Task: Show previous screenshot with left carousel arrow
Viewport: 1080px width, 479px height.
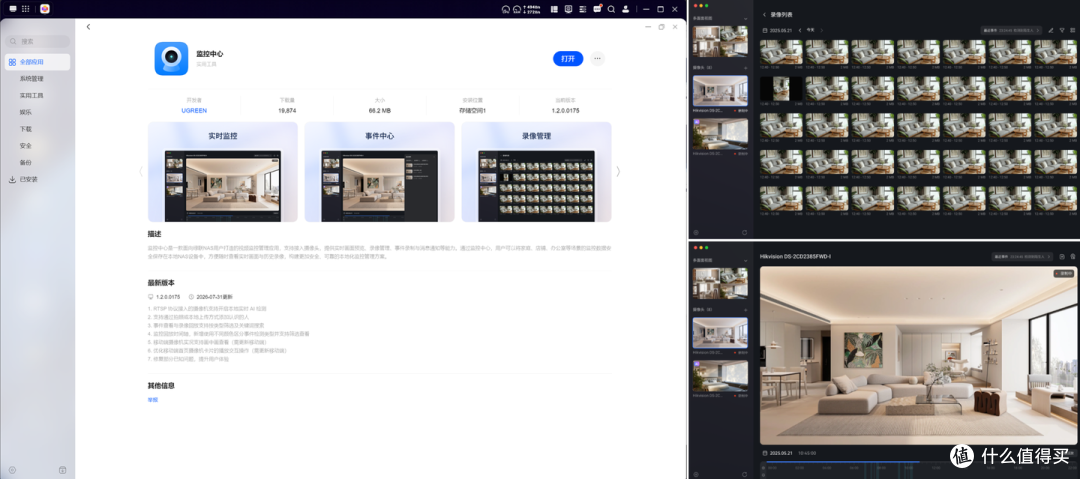Action: coord(141,172)
